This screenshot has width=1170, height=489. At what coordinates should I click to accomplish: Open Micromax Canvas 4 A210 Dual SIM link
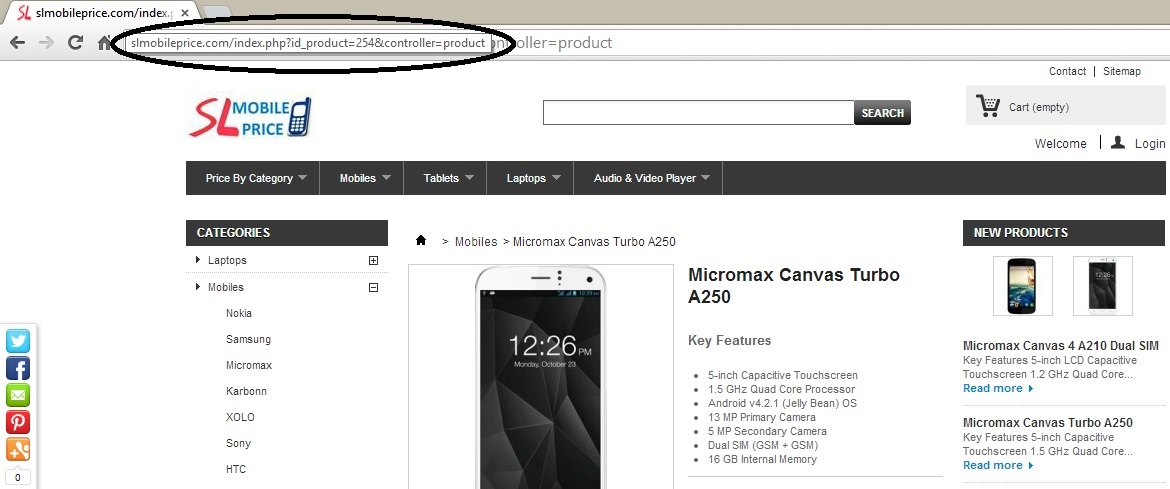[1060, 346]
